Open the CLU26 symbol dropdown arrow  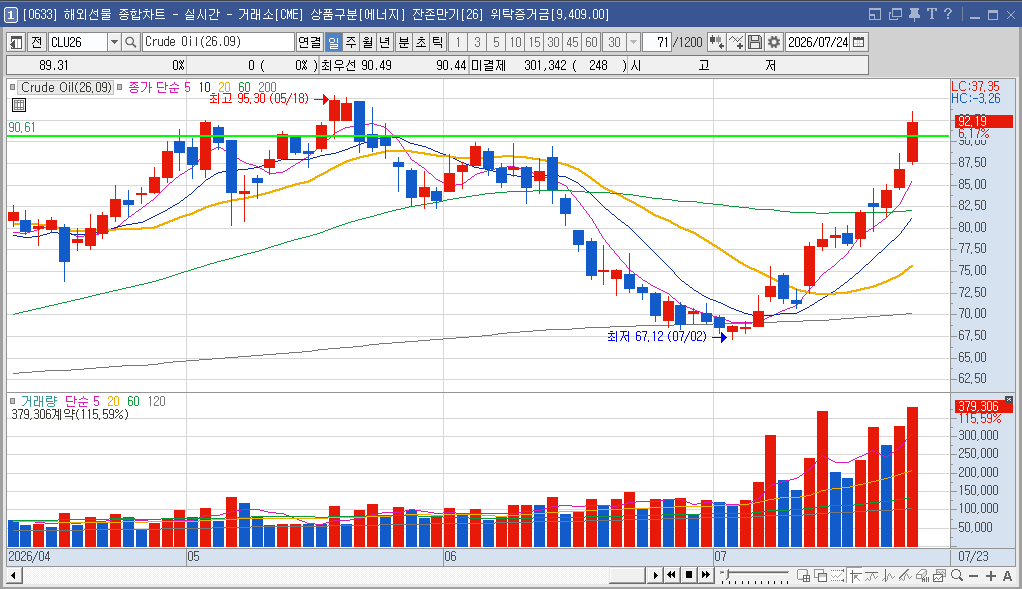[x=114, y=42]
